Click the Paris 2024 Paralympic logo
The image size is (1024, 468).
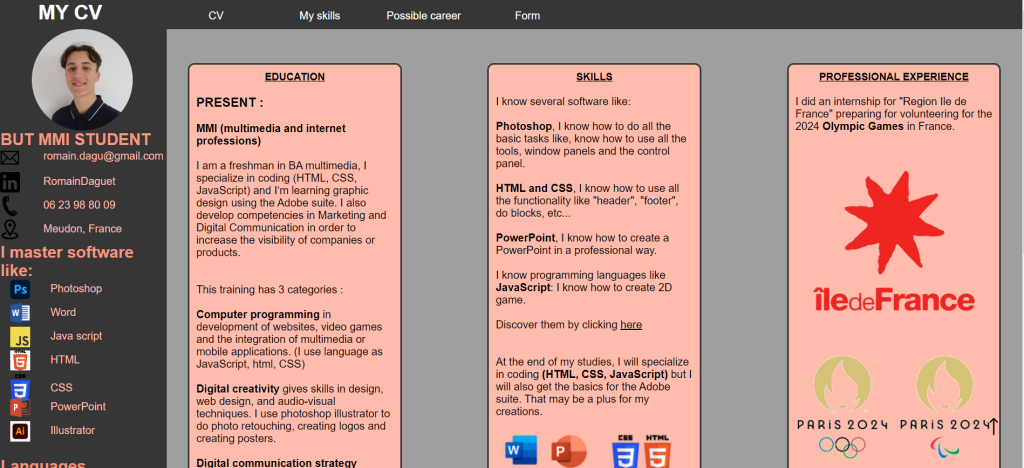coord(944,407)
